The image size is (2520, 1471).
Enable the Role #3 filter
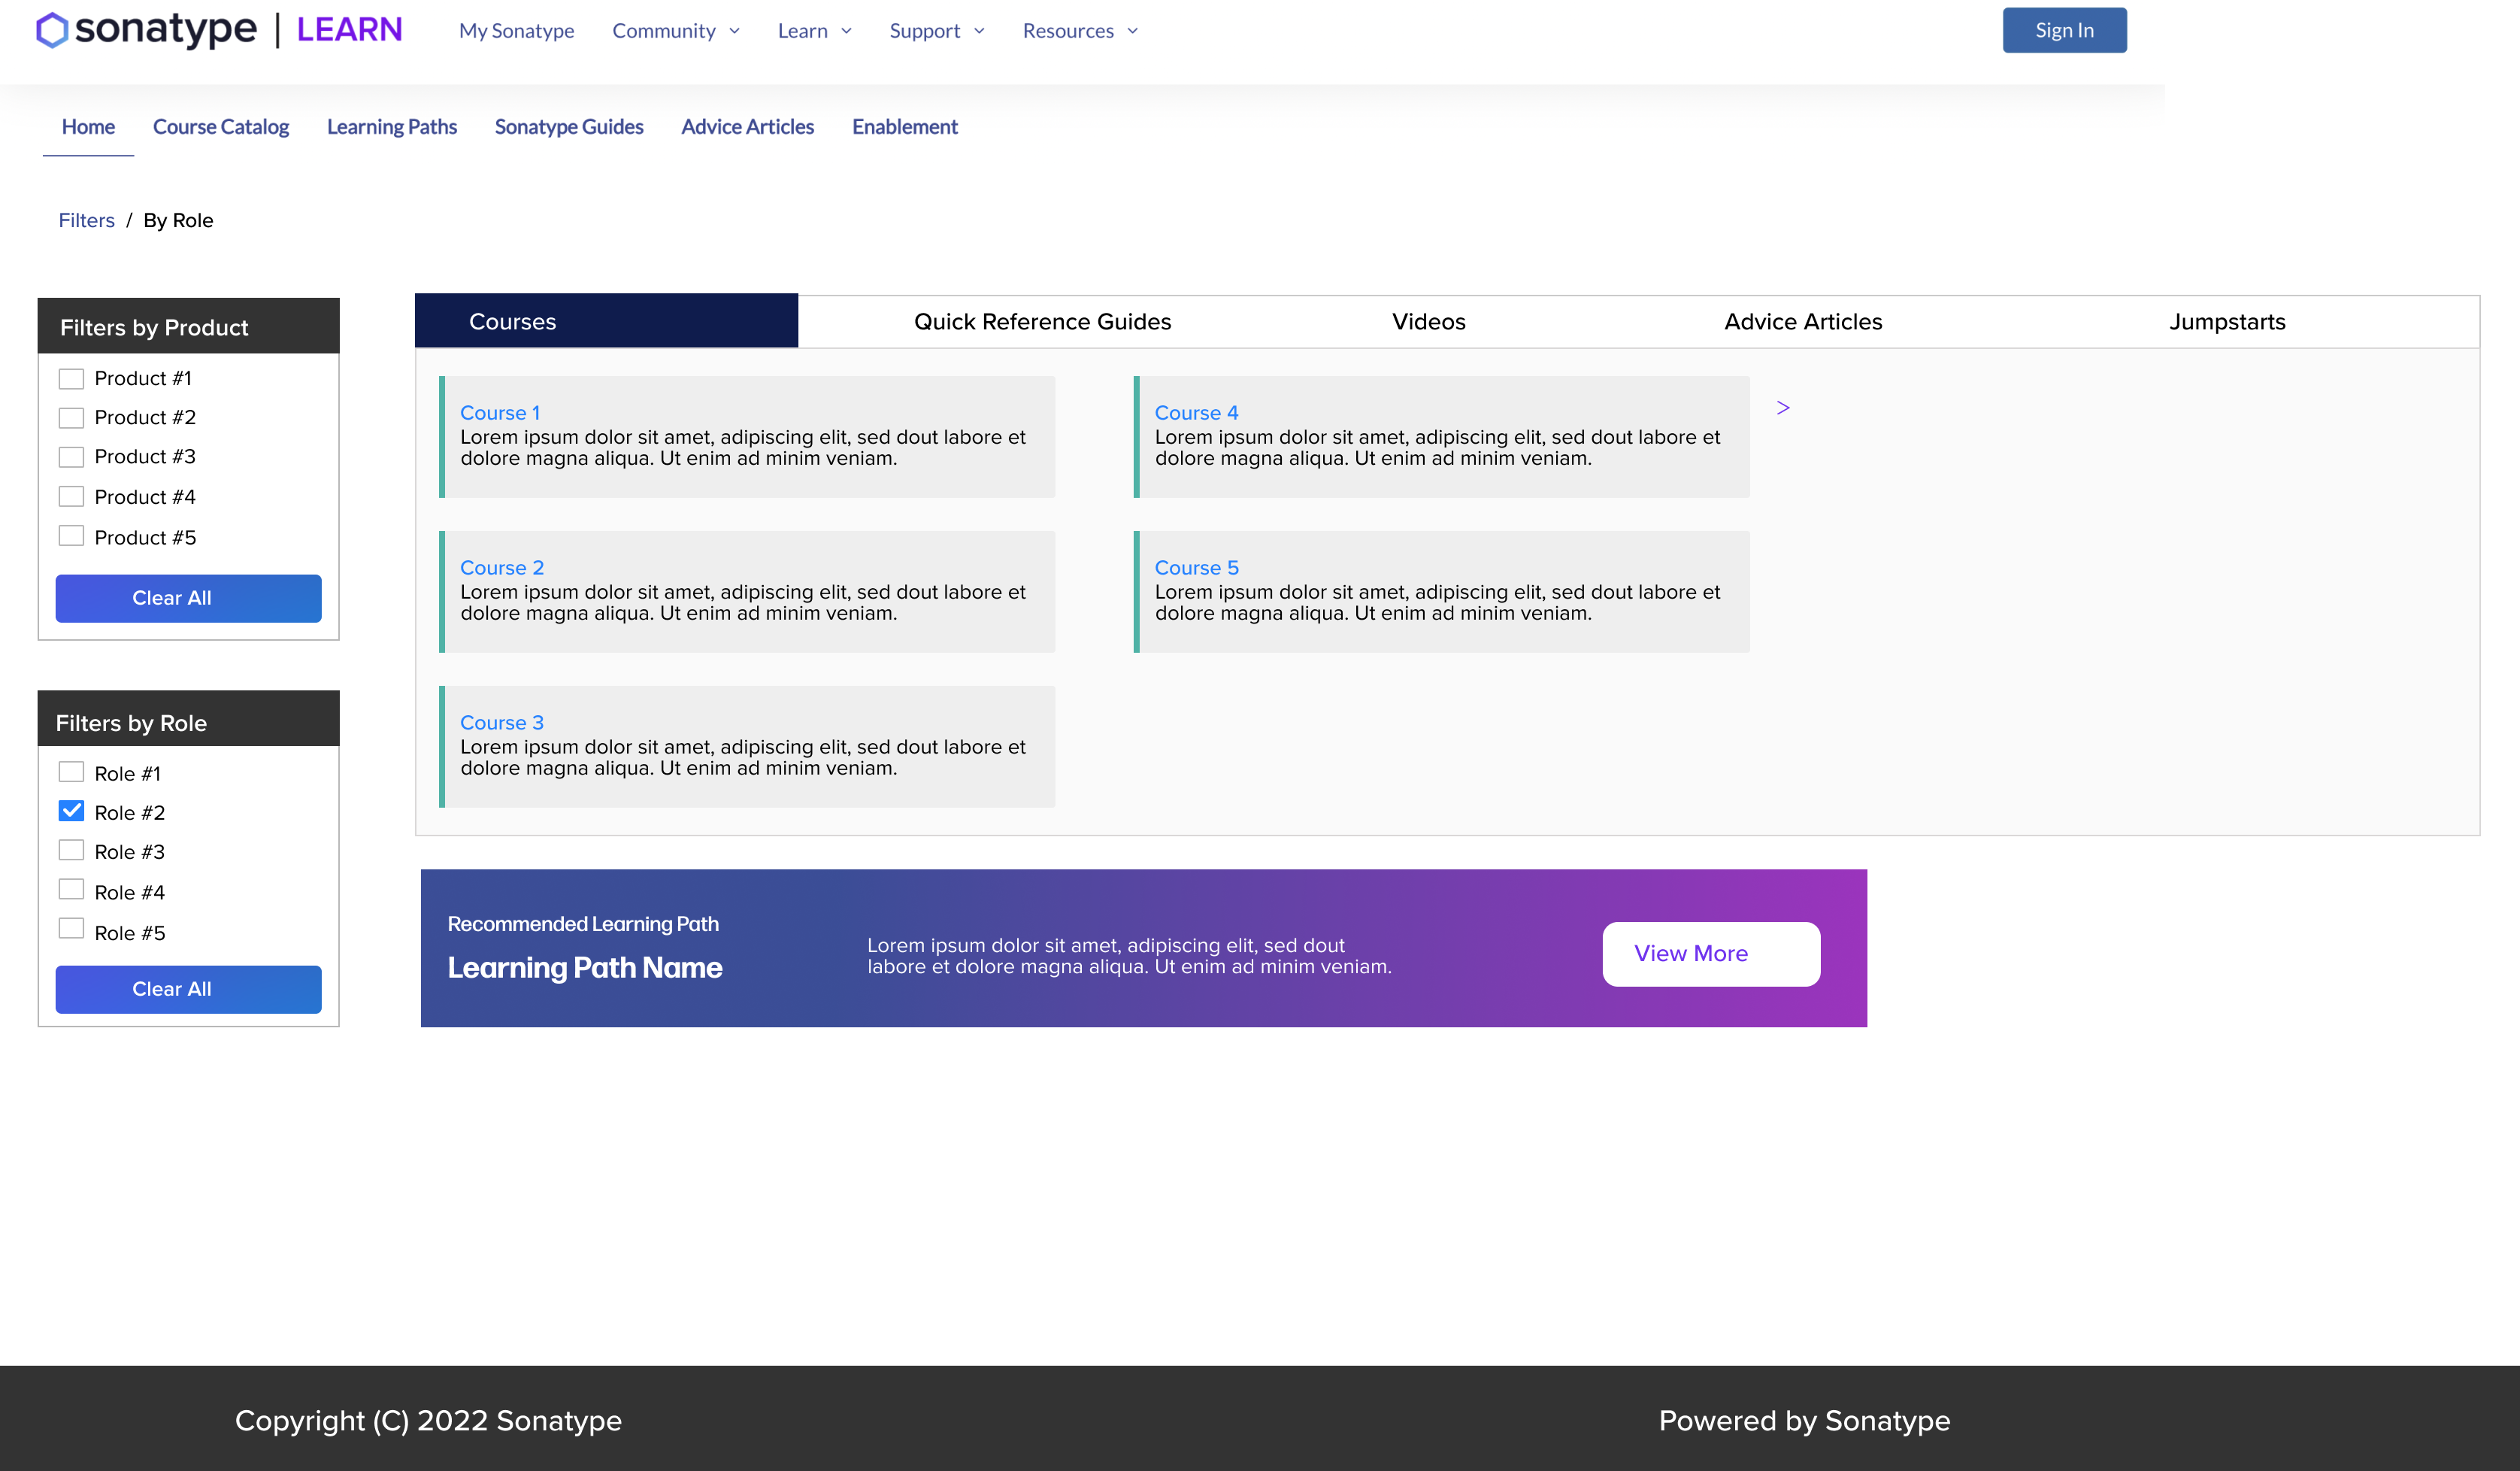(71, 850)
